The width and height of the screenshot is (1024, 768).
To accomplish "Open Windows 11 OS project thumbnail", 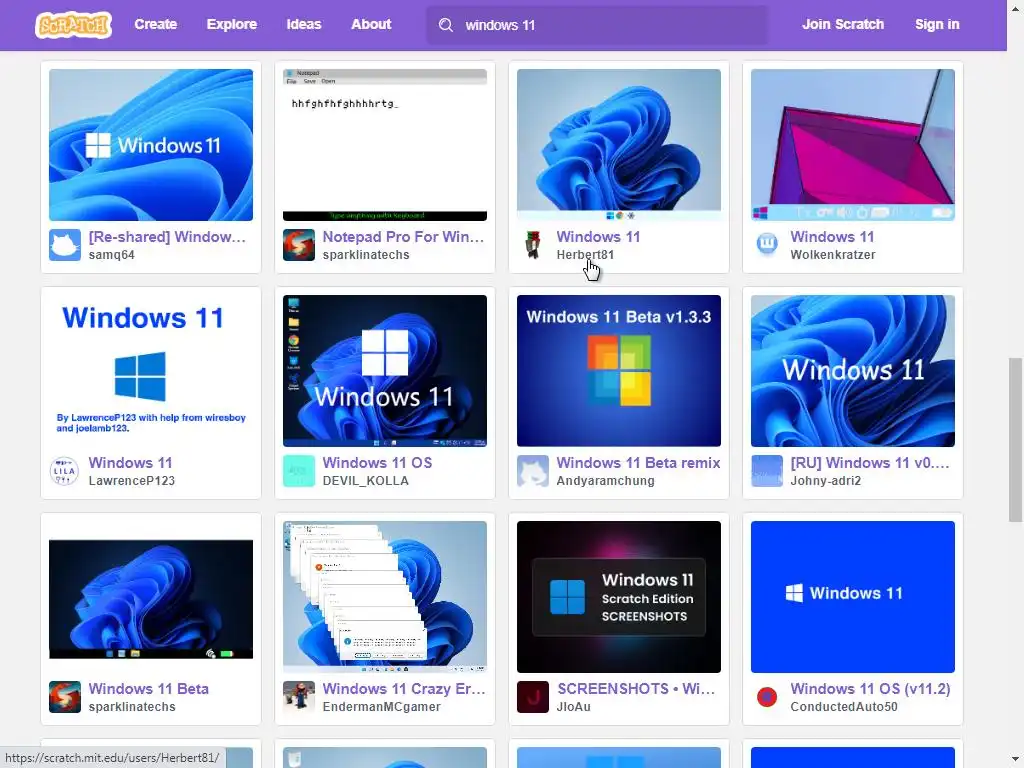I will point(385,371).
